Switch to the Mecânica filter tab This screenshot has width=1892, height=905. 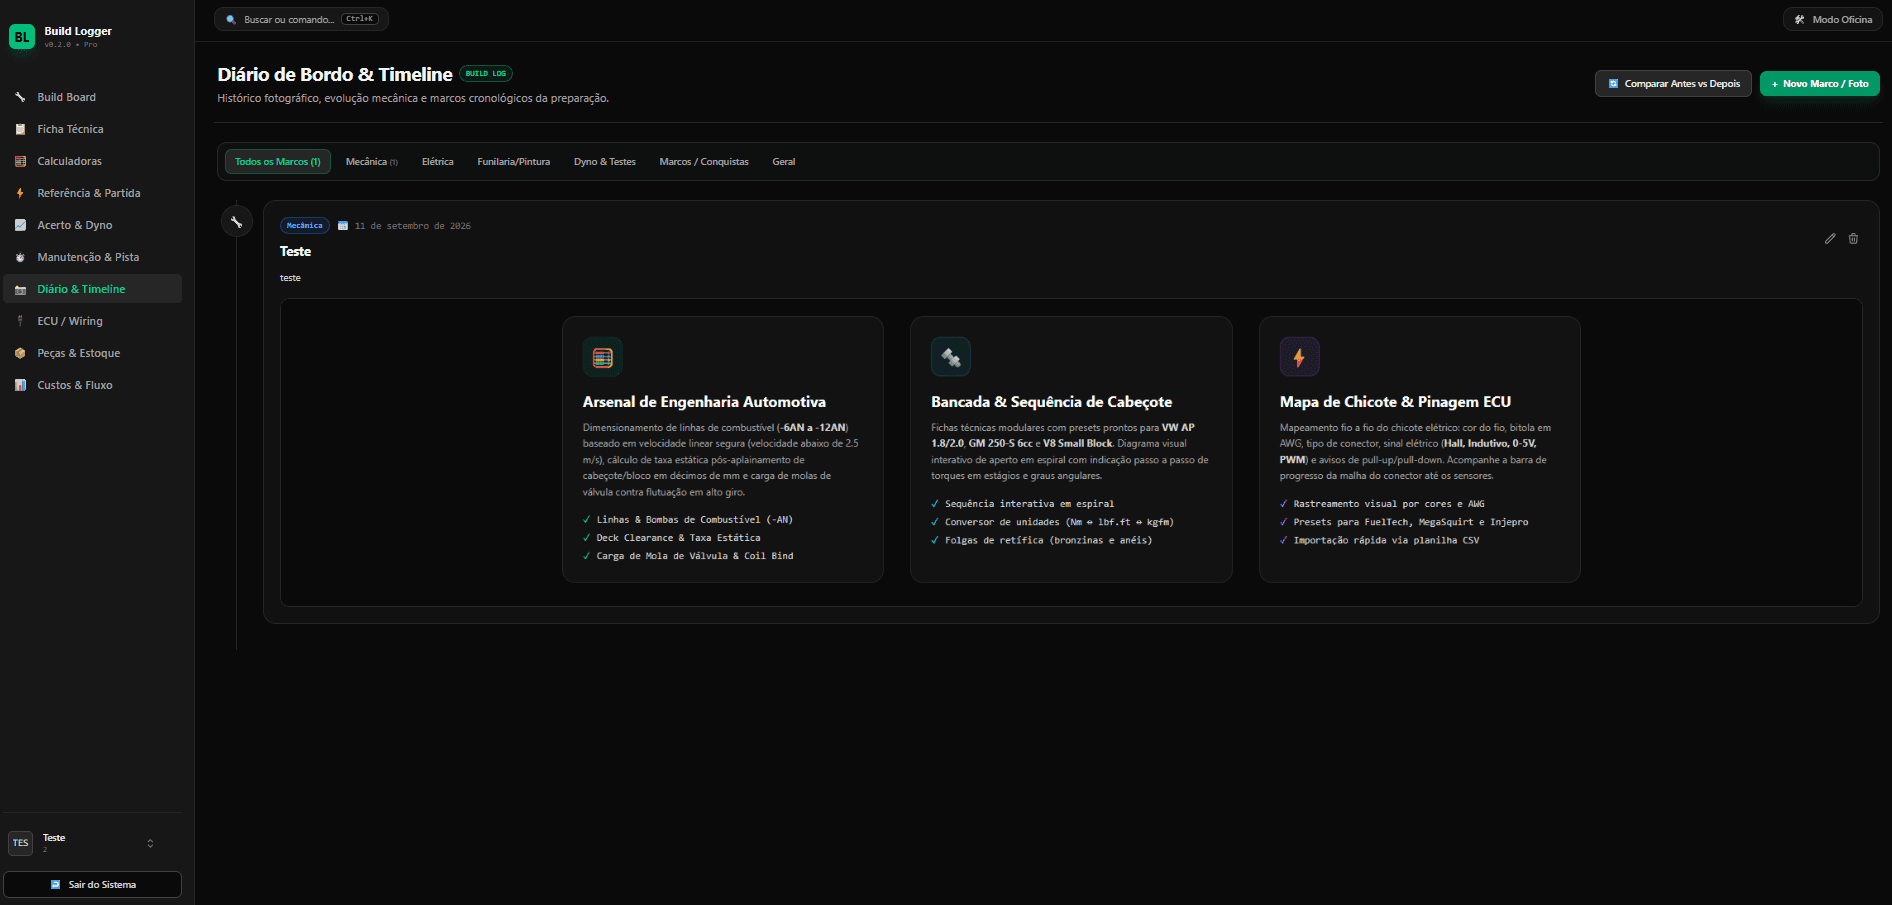372,162
